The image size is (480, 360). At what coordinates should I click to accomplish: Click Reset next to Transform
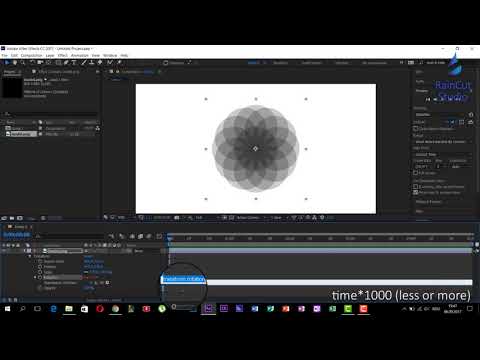[89, 256]
